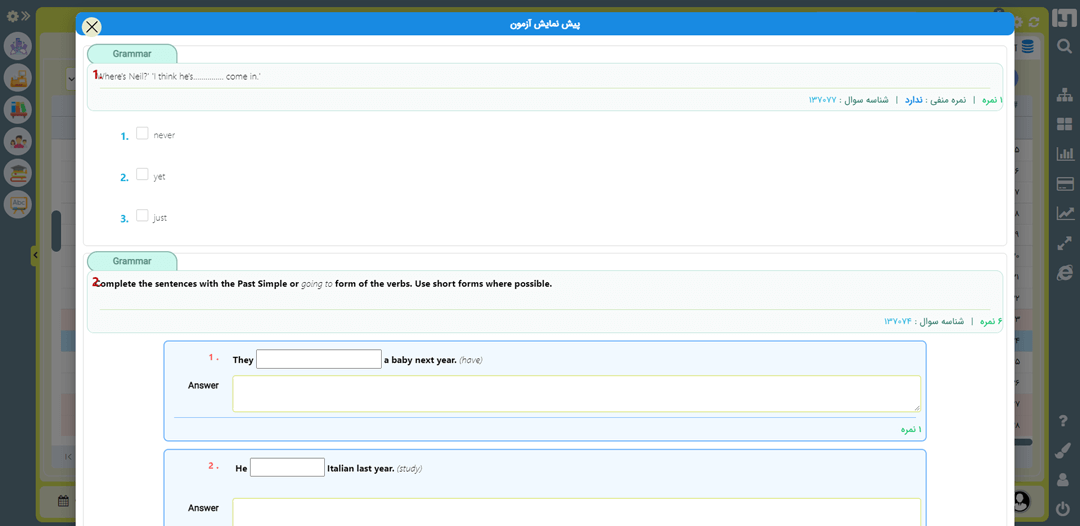Open the people group sidebar module
This screenshot has width=1080, height=526.
[18, 141]
